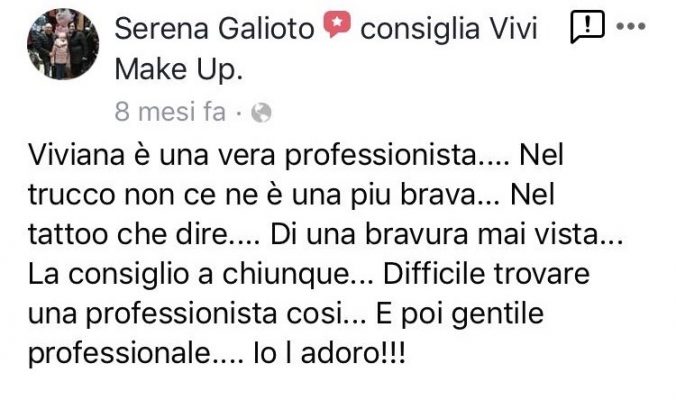Click the line starting 'trucco non ce ne'
The image size is (676, 400).
click(x=291, y=194)
